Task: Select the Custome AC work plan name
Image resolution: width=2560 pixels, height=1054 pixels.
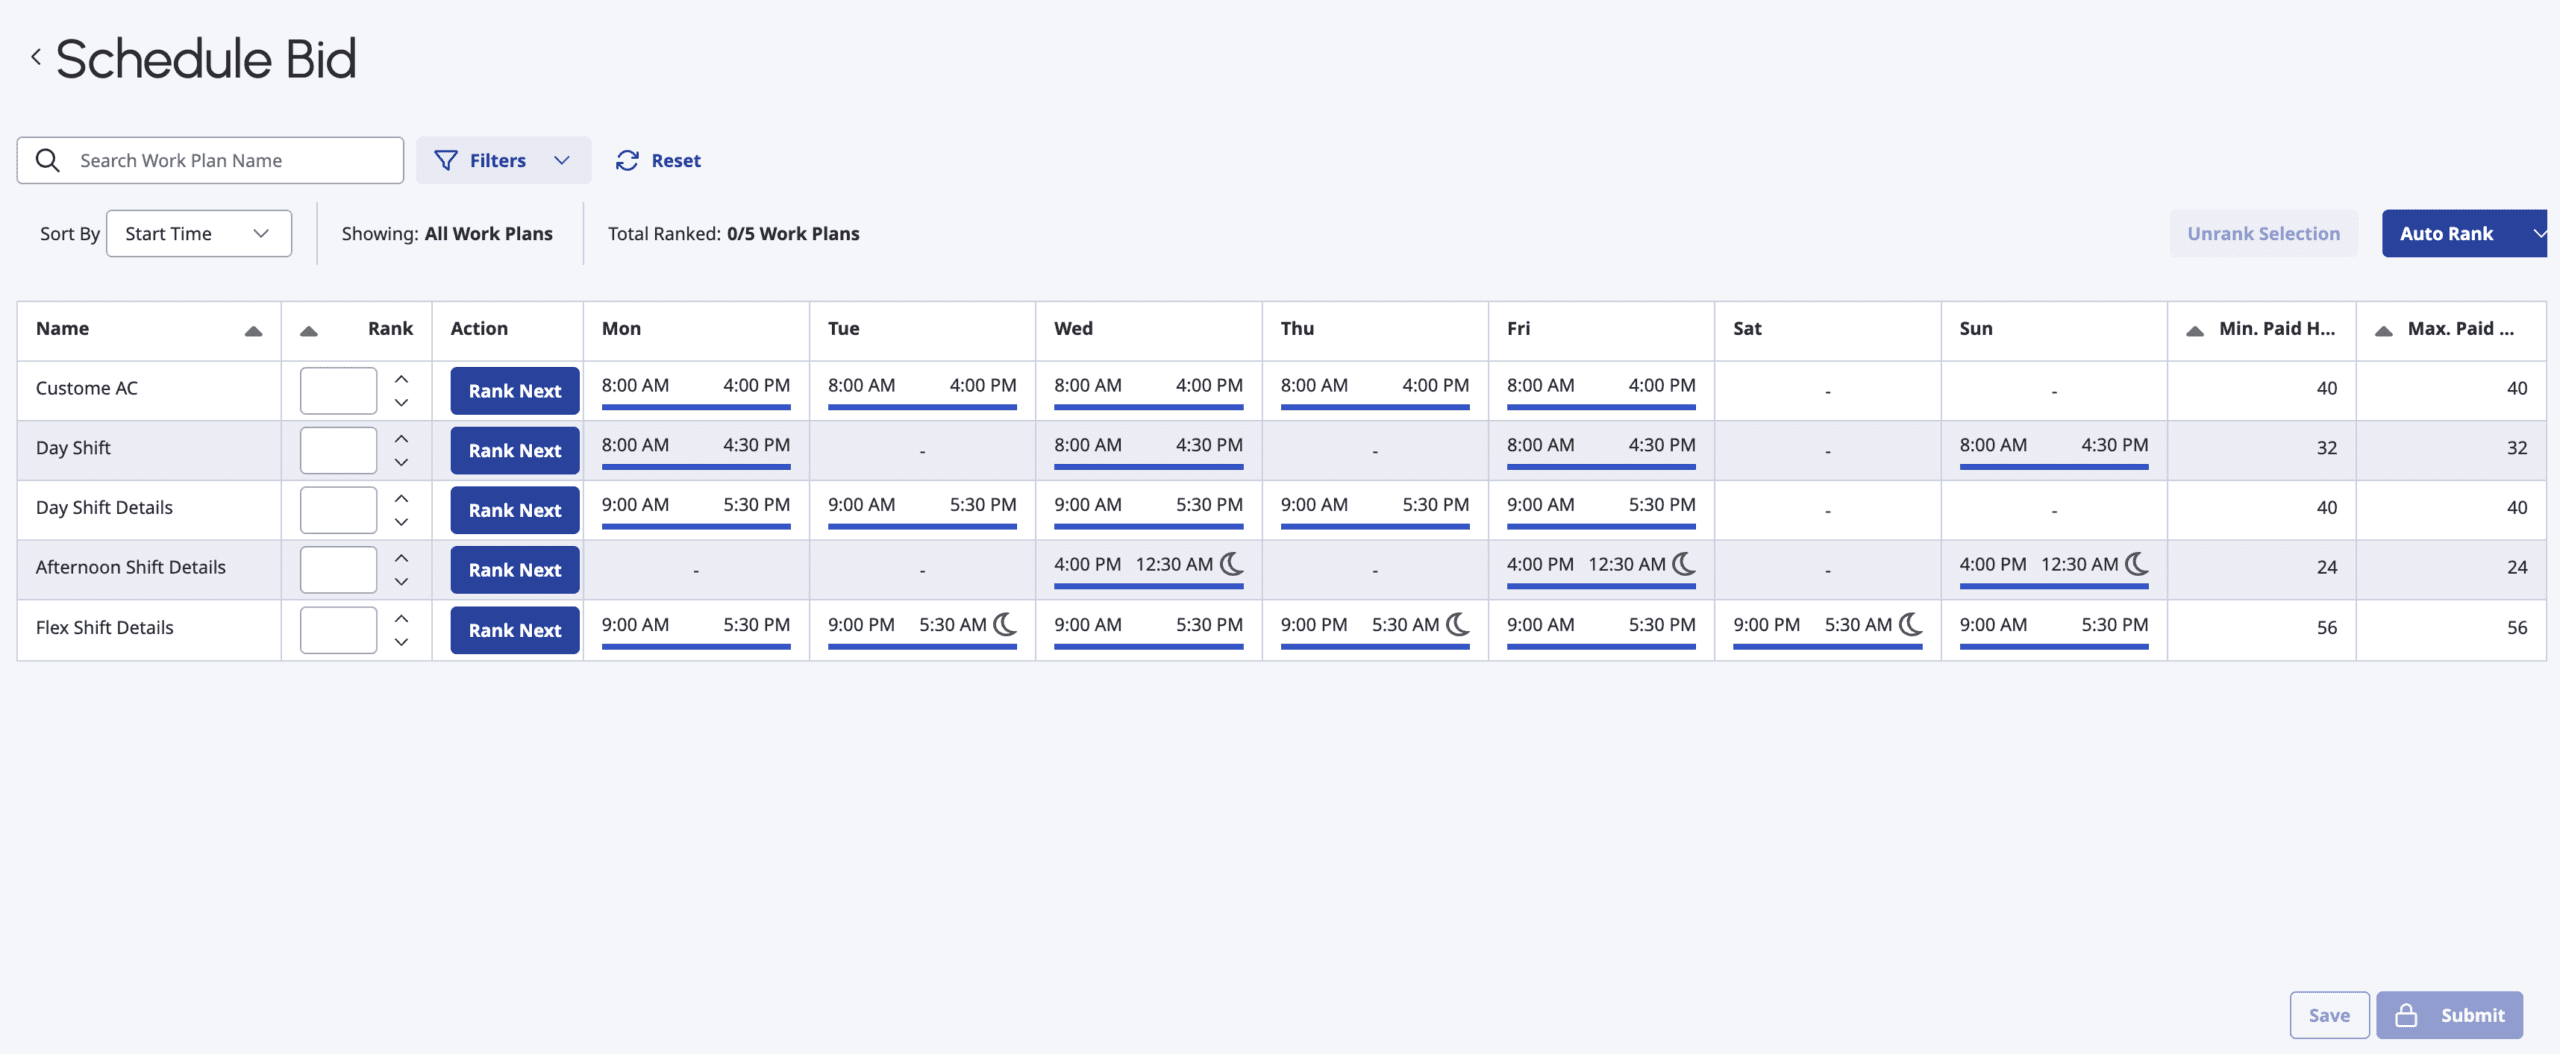Action: point(87,388)
